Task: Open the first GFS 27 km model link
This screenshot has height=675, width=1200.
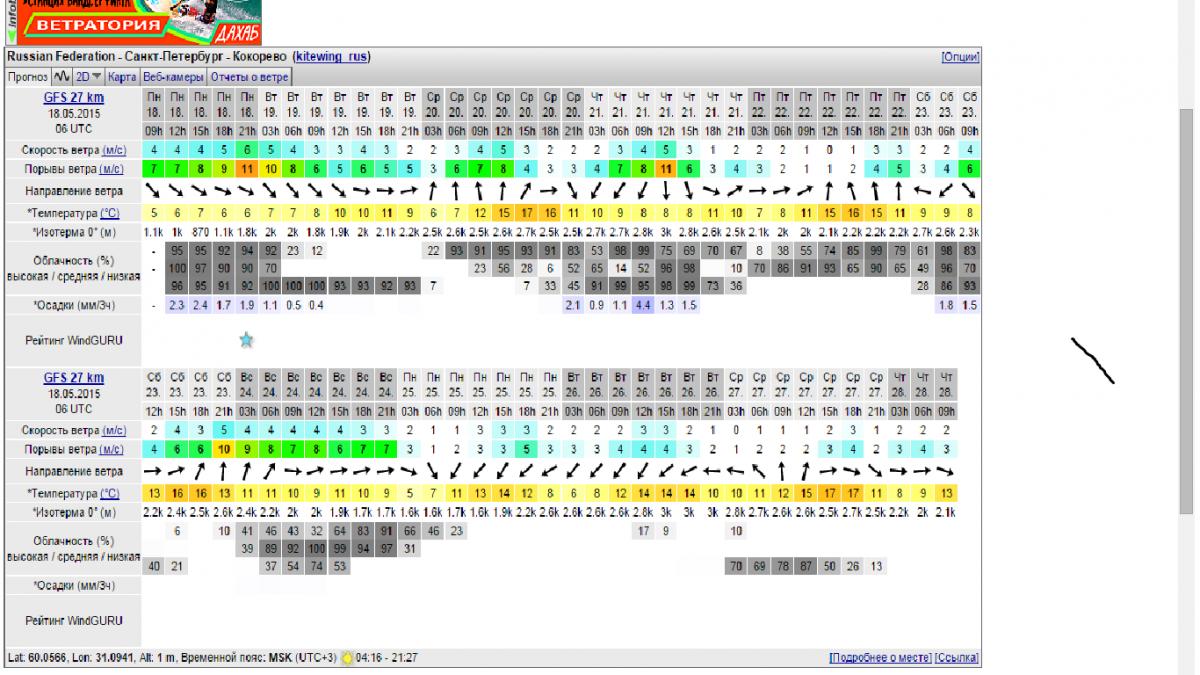Action: pyautogui.click(x=73, y=98)
